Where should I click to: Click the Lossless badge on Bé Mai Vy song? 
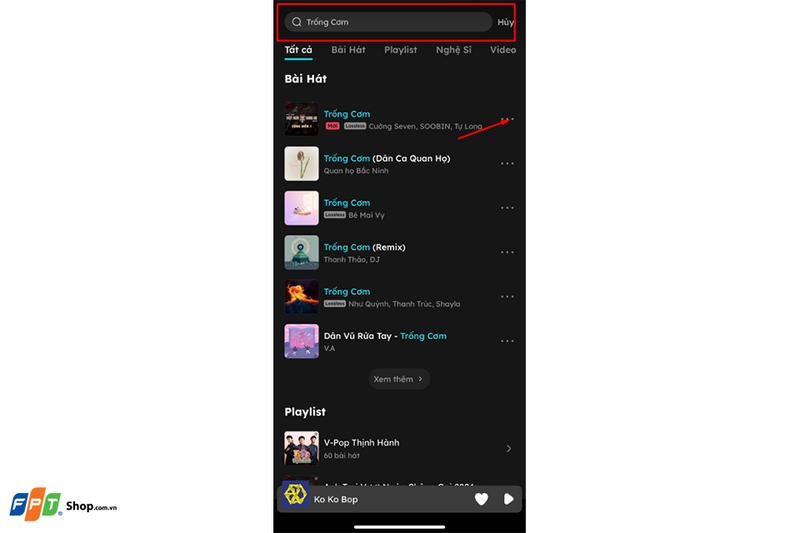click(x=335, y=215)
